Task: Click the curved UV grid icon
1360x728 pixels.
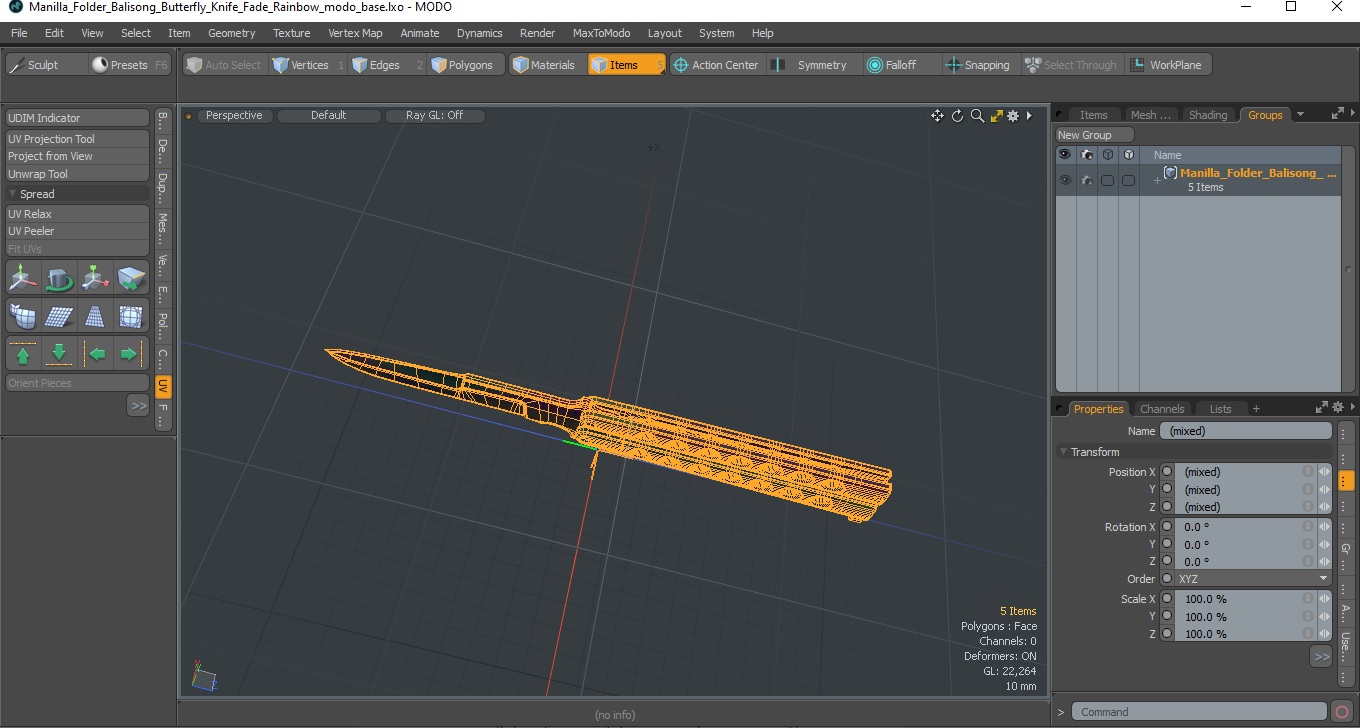Action: 23,316
